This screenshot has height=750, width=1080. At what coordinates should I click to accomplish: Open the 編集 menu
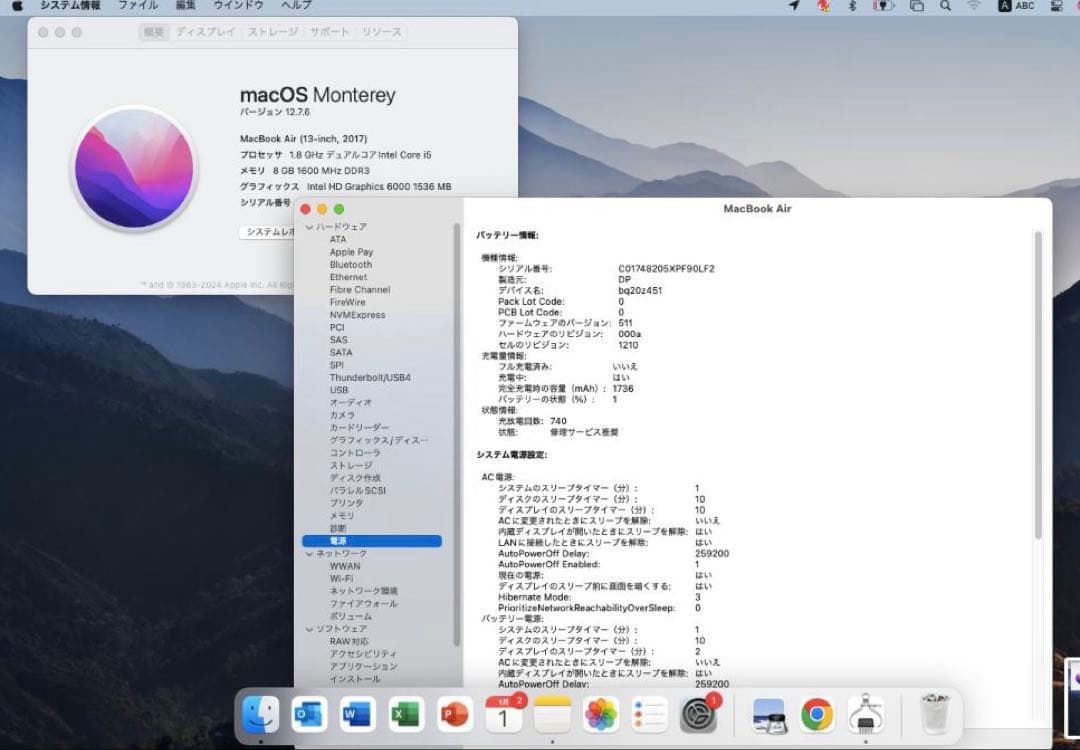point(185,6)
